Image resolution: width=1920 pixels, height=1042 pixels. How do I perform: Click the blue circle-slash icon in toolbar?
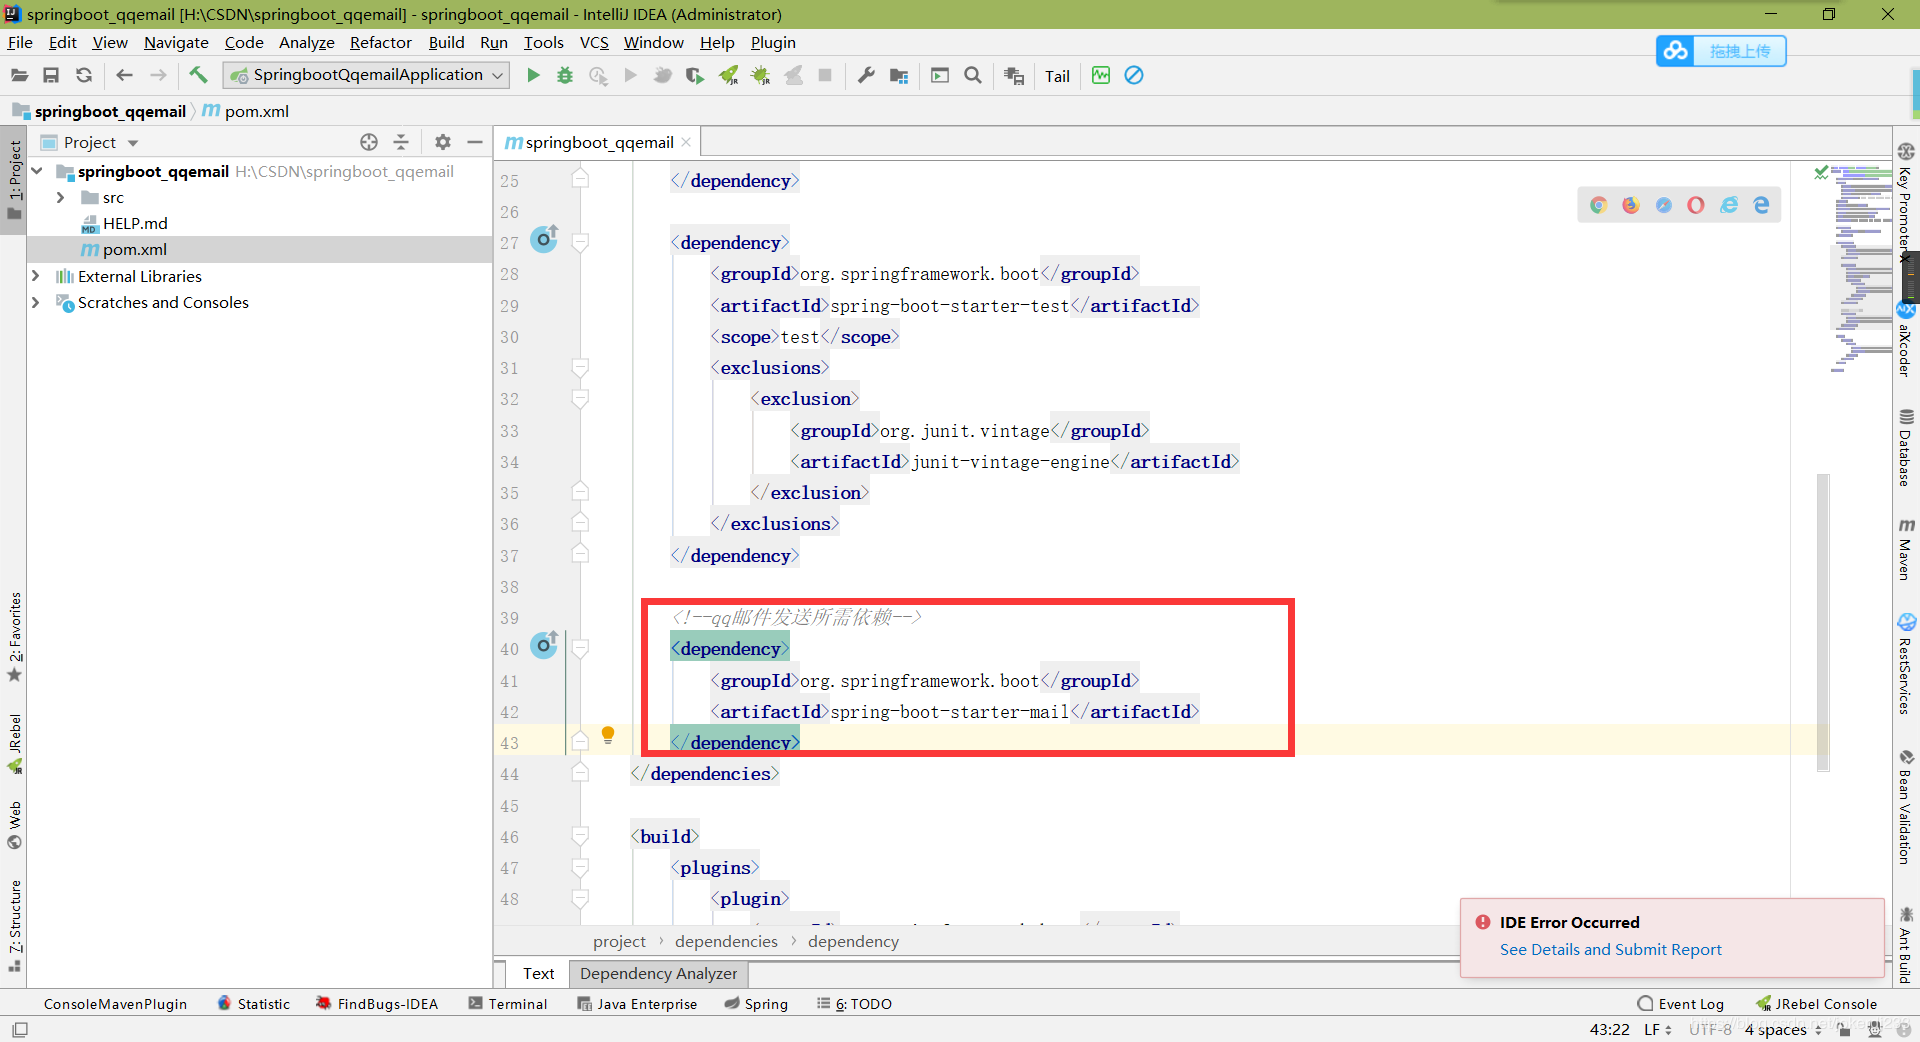click(x=1134, y=75)
